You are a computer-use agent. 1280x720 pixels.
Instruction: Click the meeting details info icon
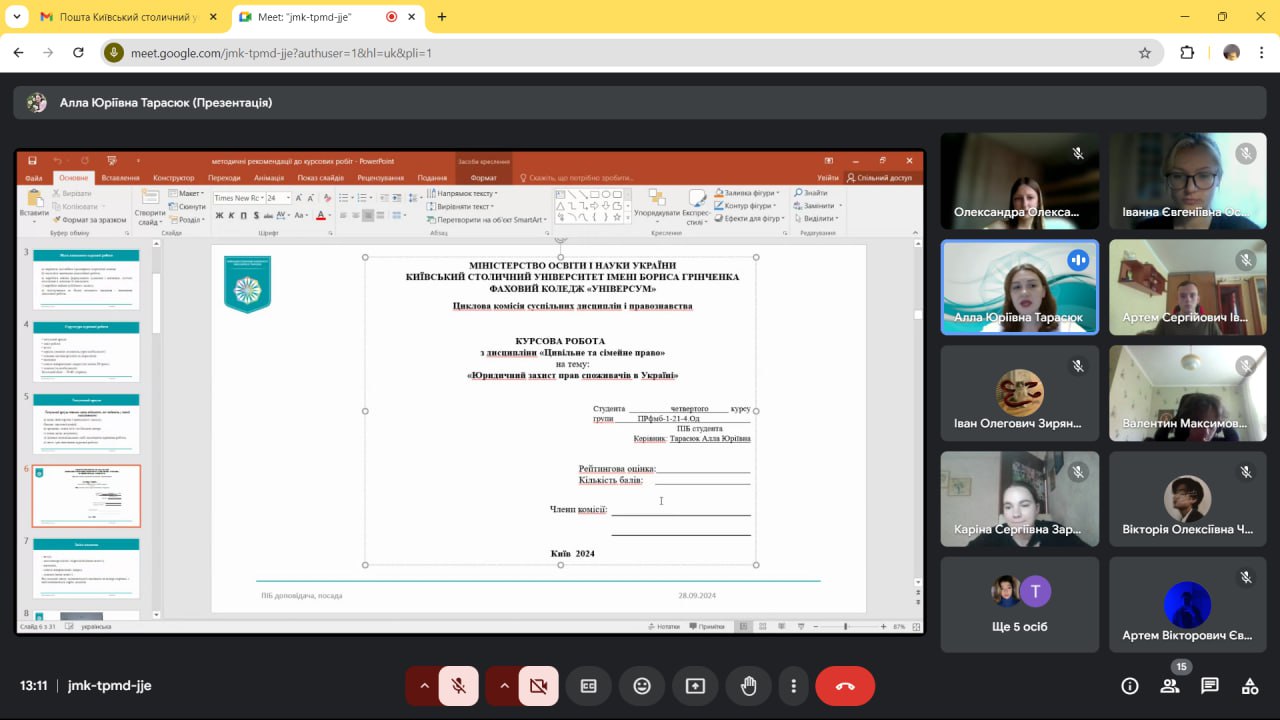(x=1130, y=686)
